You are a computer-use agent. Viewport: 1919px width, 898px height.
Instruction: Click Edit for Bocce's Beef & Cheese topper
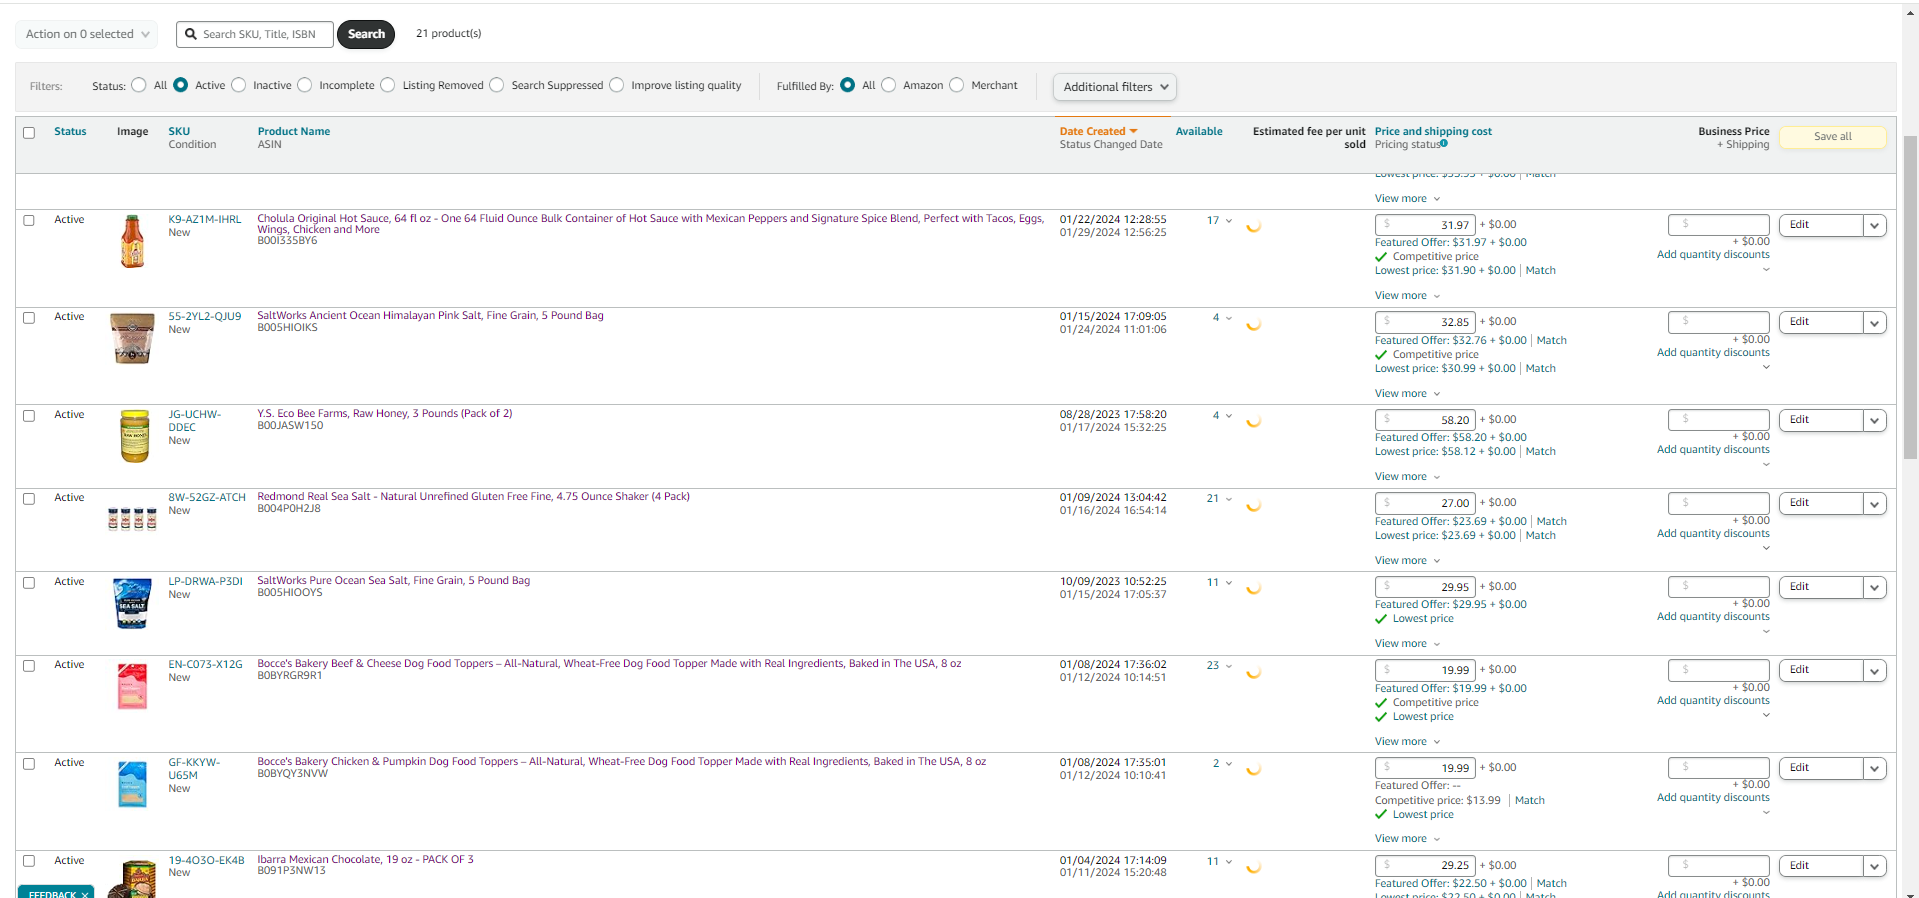1821,670
